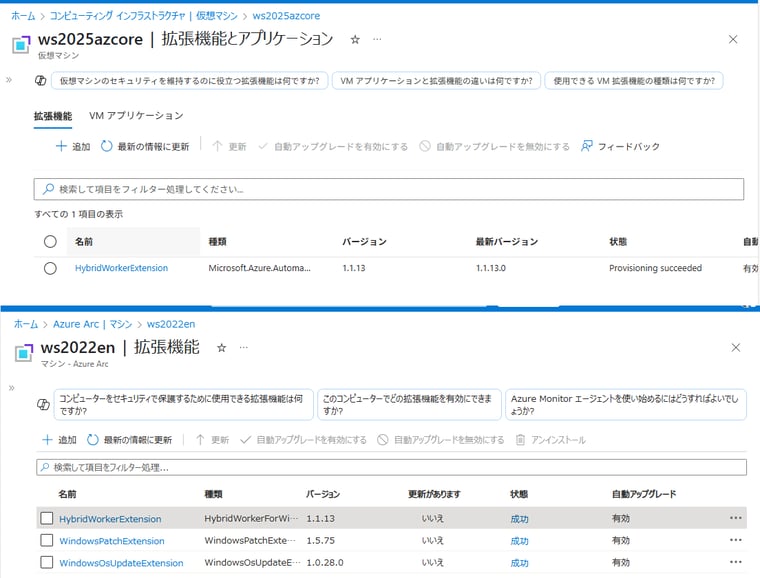Open ellipsis menu for WindowsPatchExtension row
Viewport: 760px width, 578px height.
pos(736,540)
